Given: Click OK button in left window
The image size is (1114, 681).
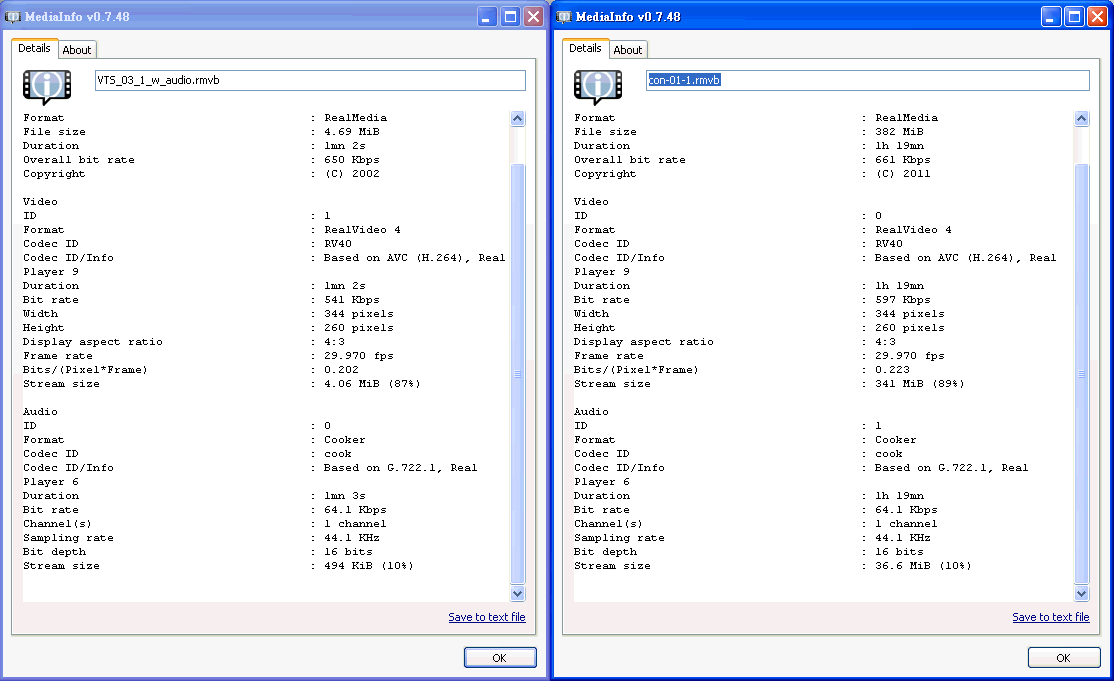Looking at the screenshot, I should pos(499,658).
